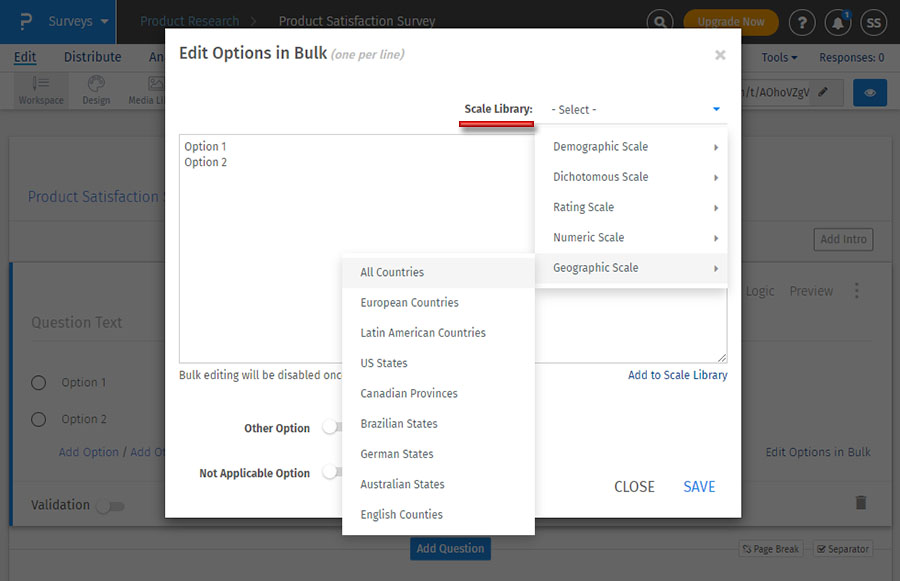900x581 pixels.
Task: Open the Add to Scale Library link
Action: 677,374
